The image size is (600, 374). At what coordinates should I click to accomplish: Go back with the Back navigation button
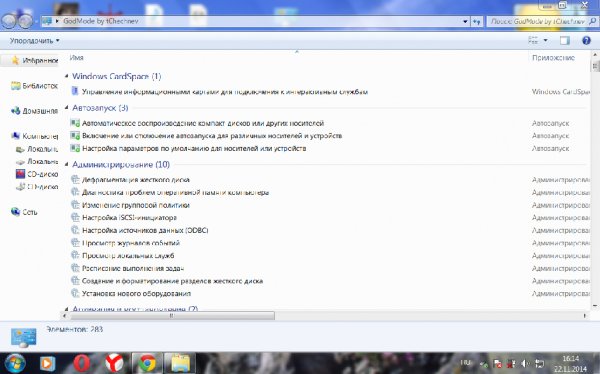9,21
